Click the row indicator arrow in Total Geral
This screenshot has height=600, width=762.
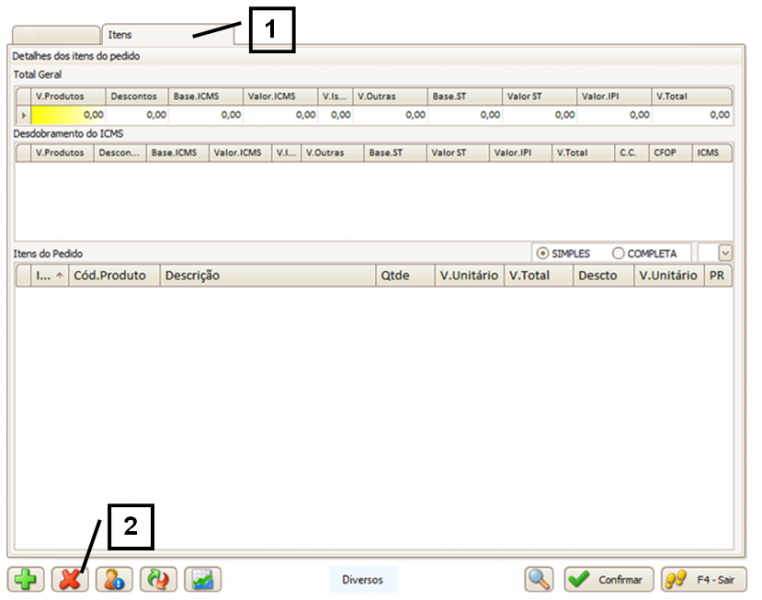(24, 116)
